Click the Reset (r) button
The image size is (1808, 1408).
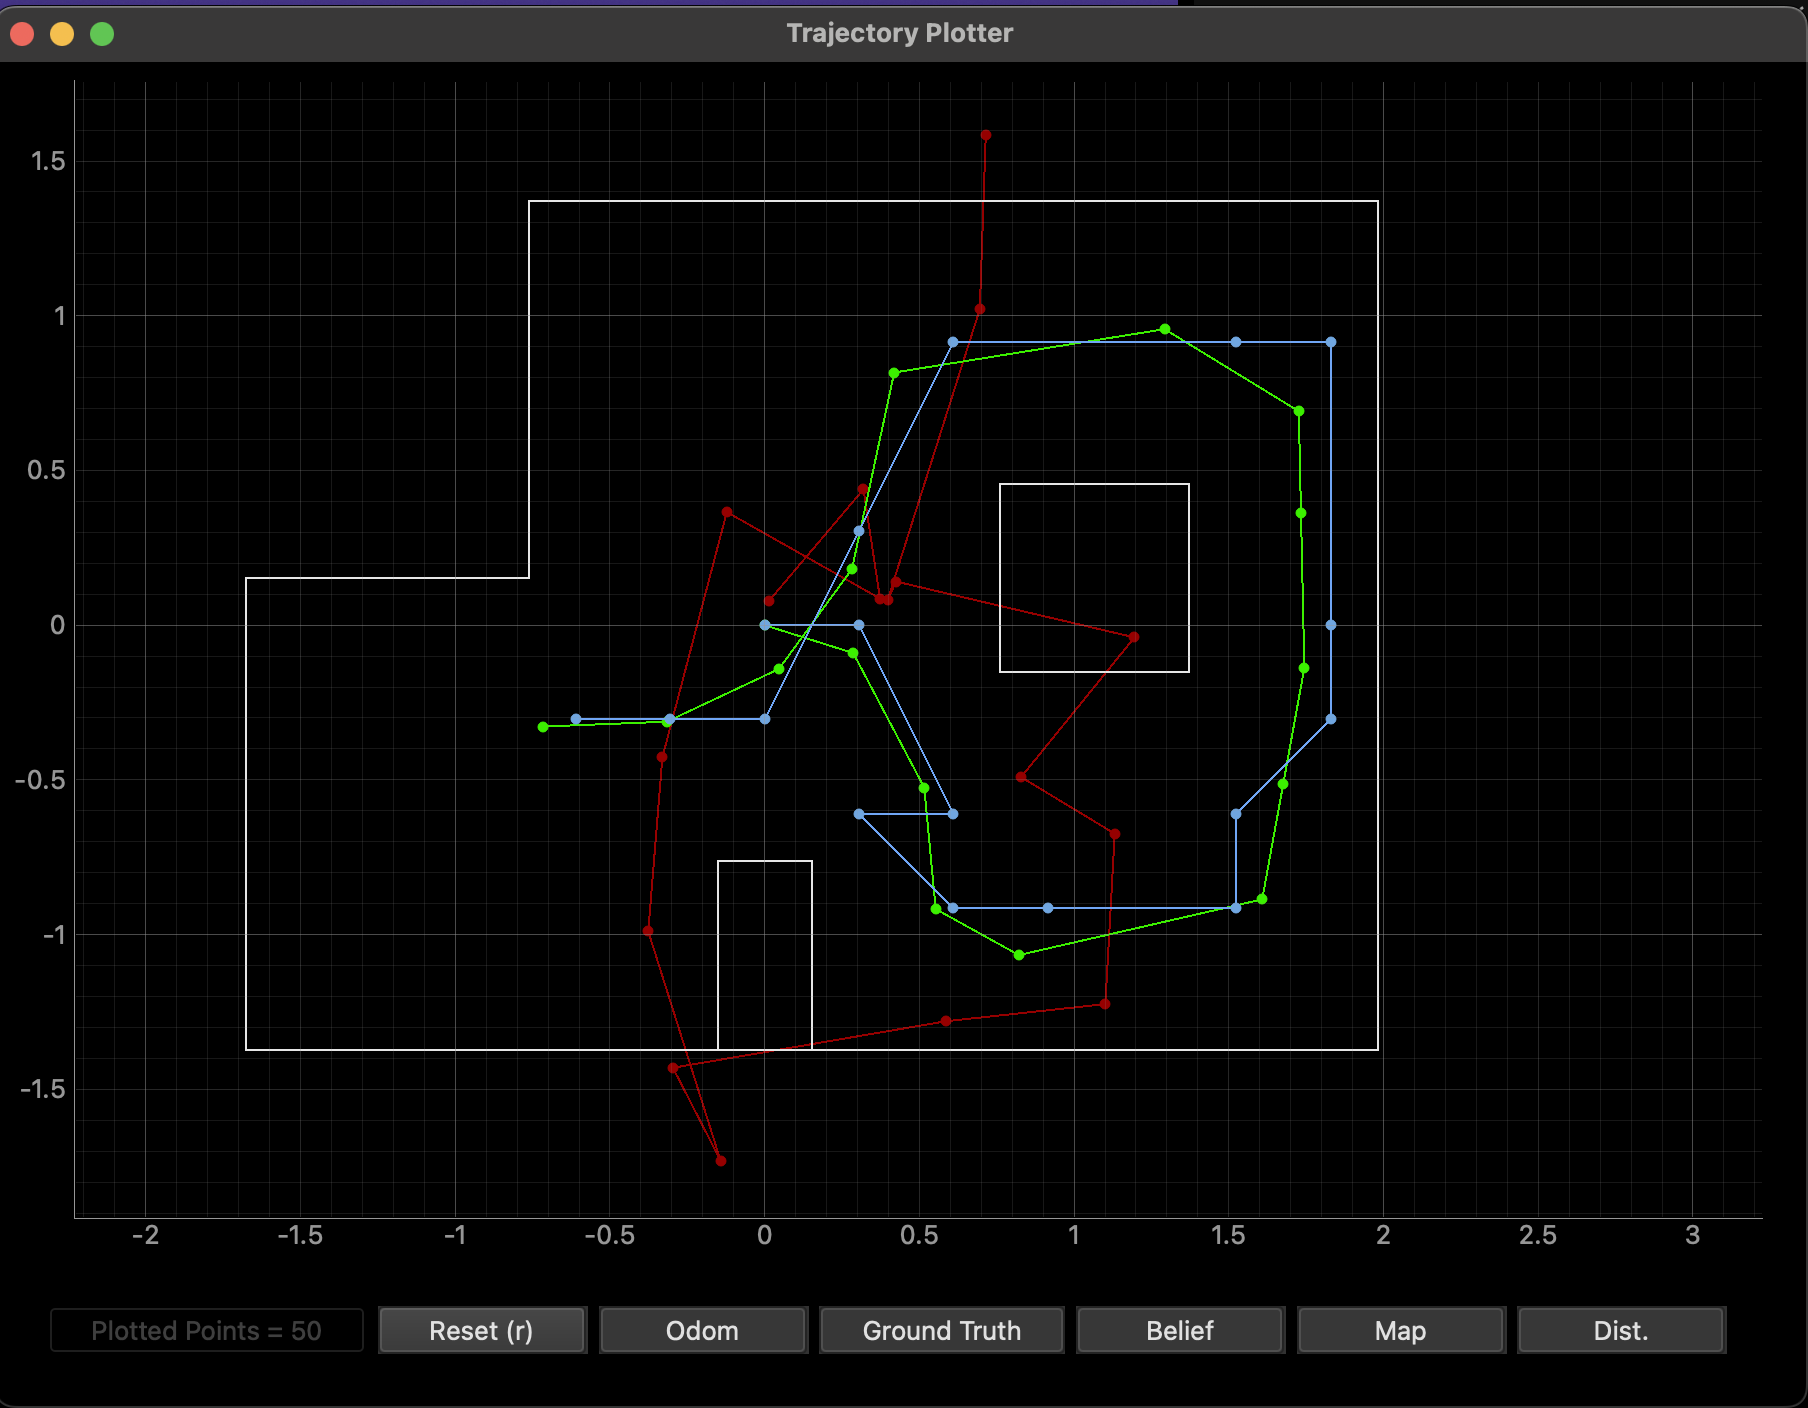[482, 1330]
